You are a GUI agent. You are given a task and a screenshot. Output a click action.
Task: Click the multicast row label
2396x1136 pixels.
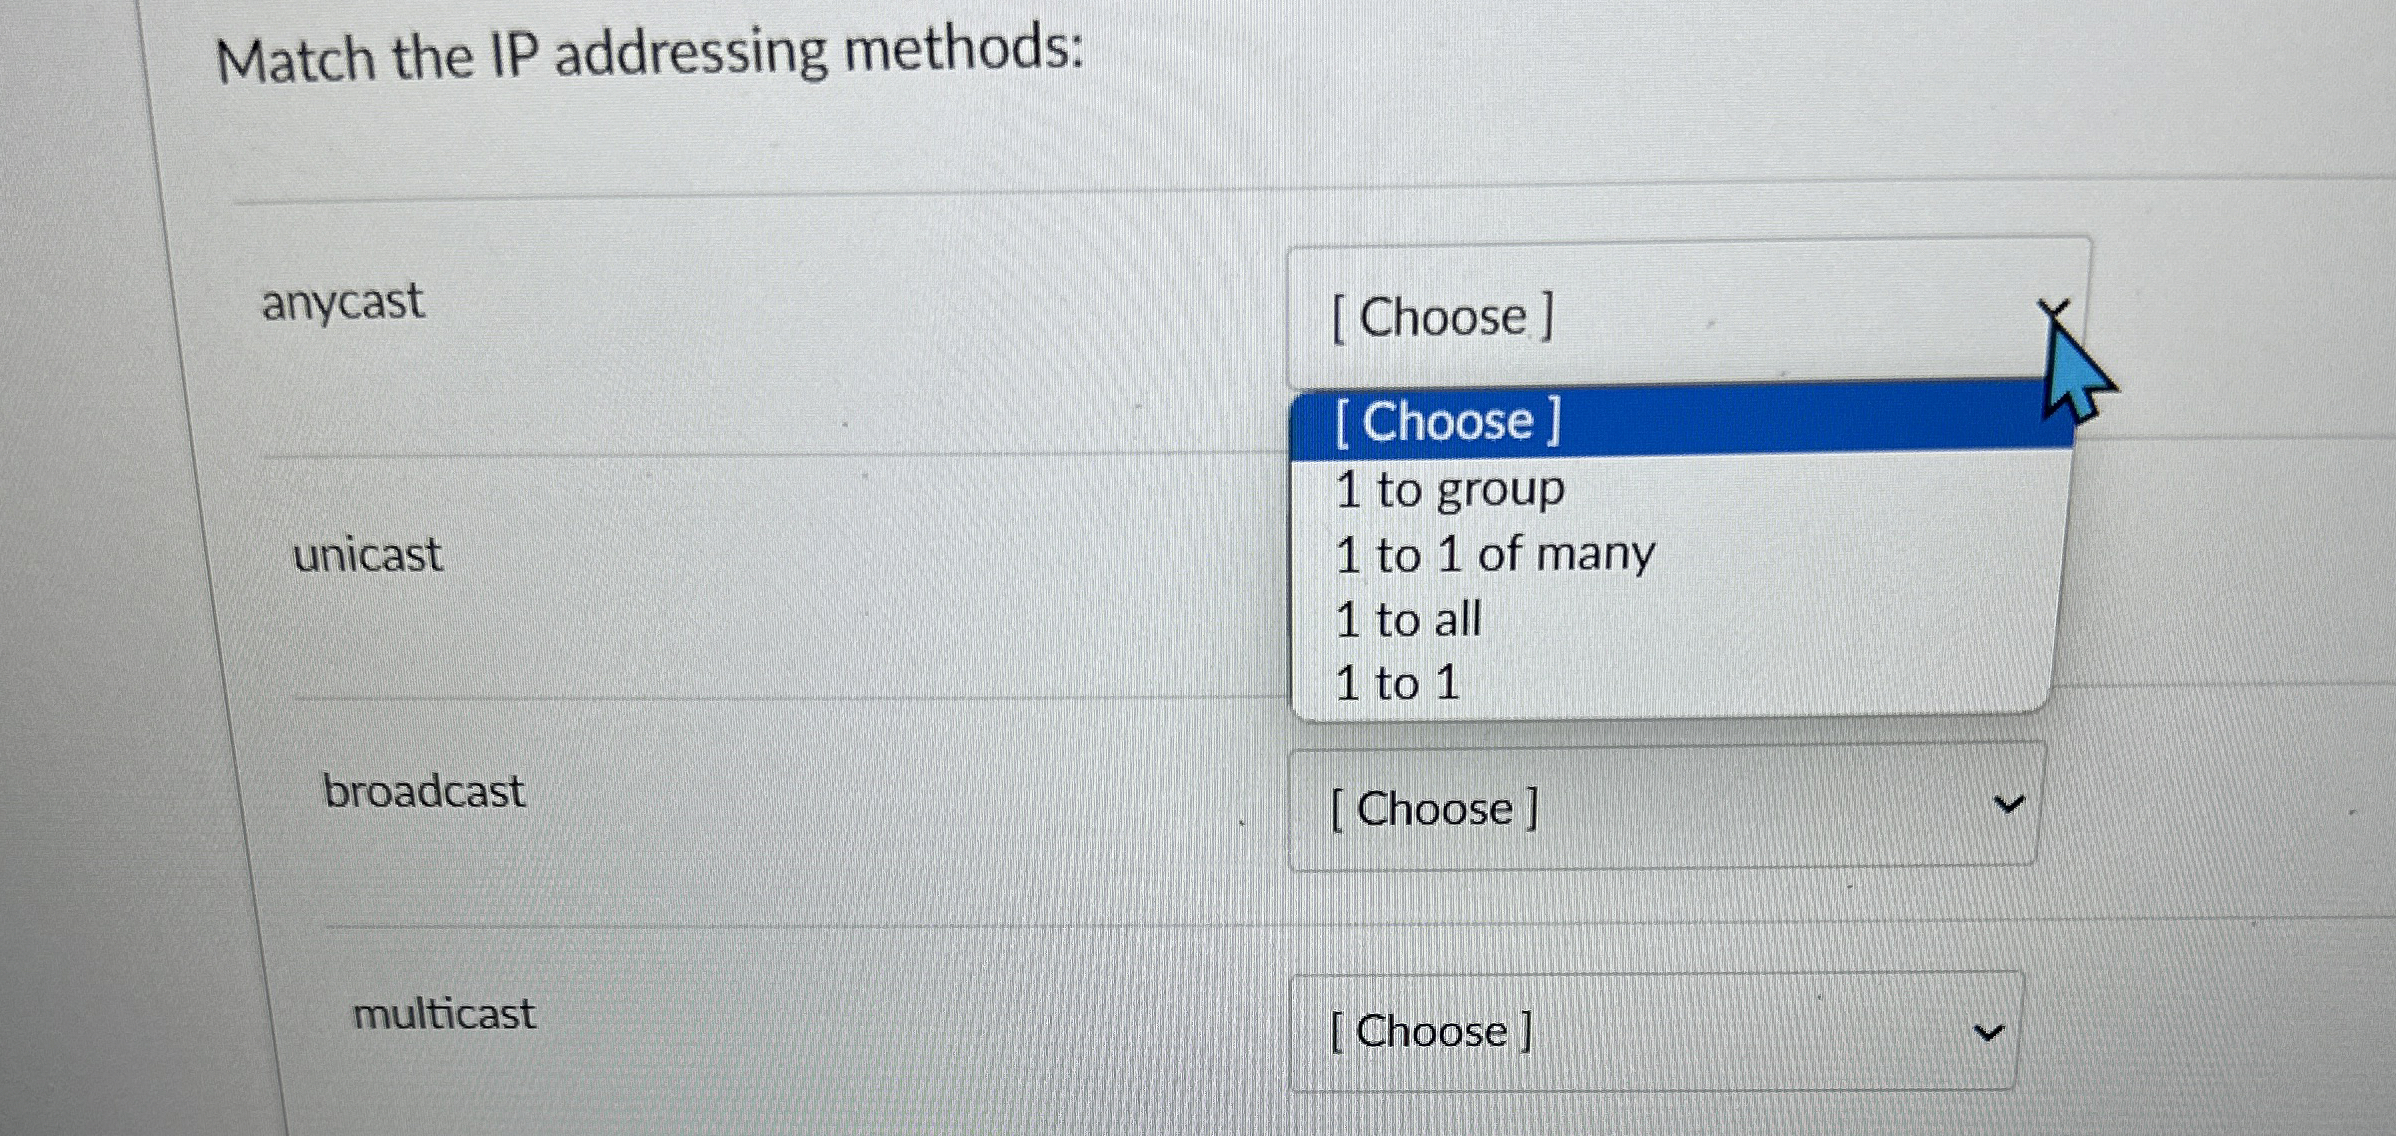tap(445, 1013)
